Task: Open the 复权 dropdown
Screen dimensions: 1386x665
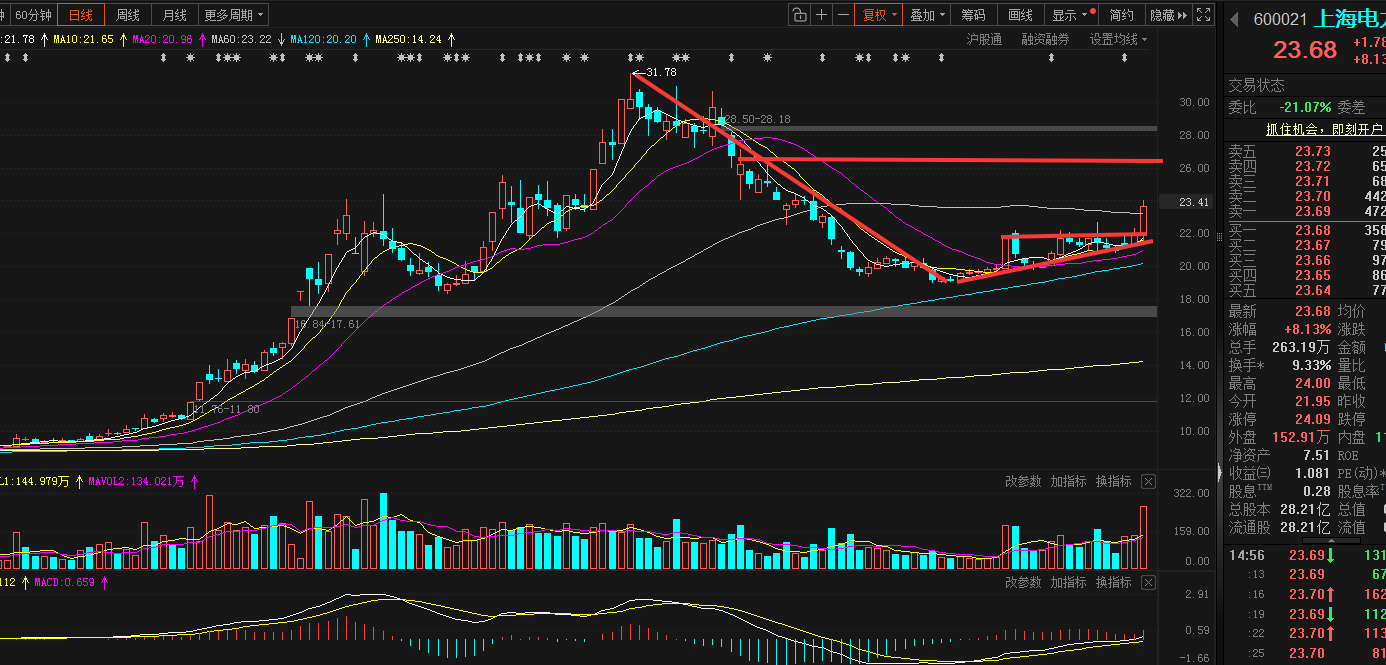Action: tap(879, 15)
